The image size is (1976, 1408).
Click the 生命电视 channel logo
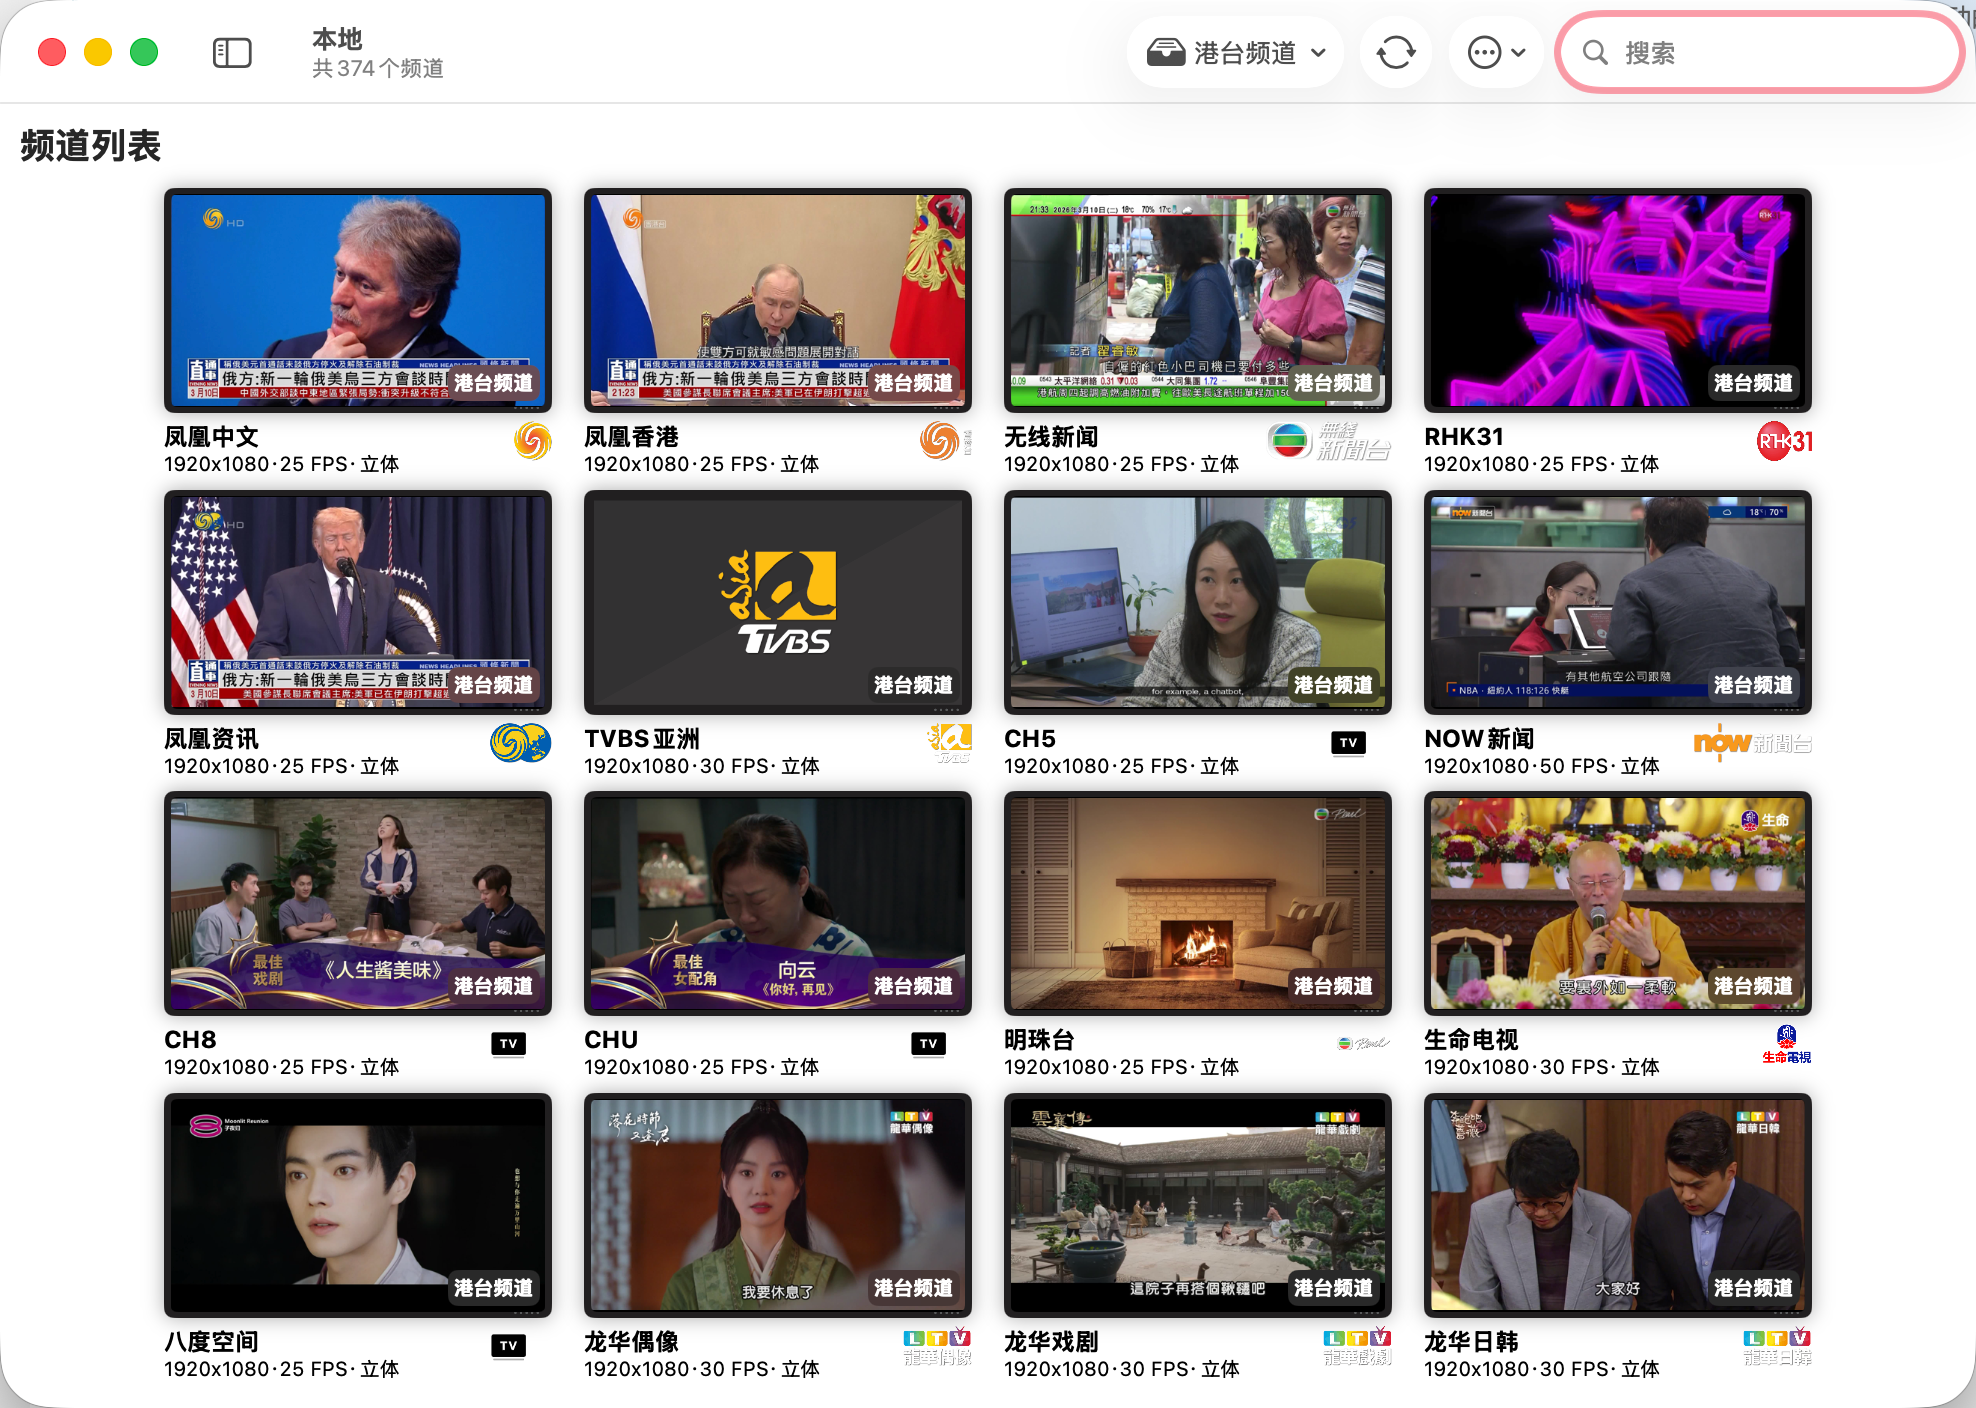pyautogui.click(x=1786, y=1044)
